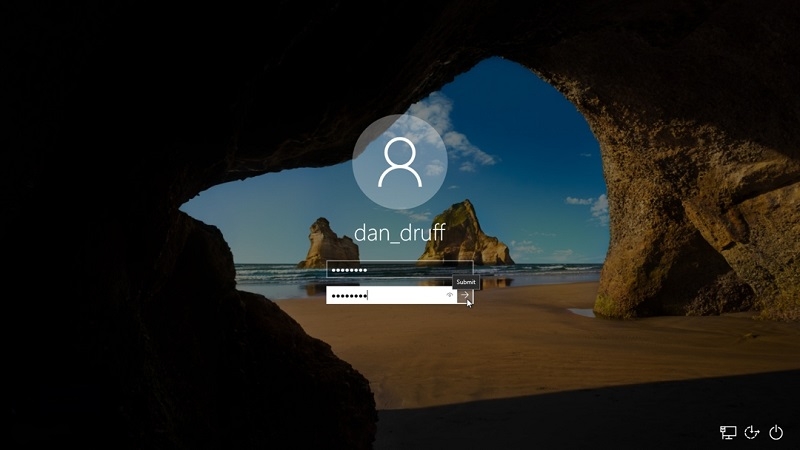The image size is (800, 450).
Task: Click the left sea stack rock
Action: tap(329, 244)
